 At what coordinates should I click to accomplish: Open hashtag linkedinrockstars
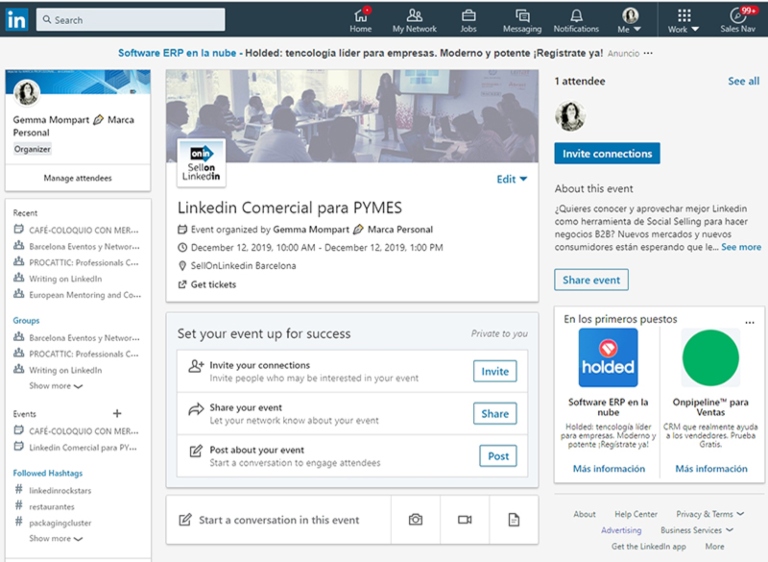[x=60, y=490]
